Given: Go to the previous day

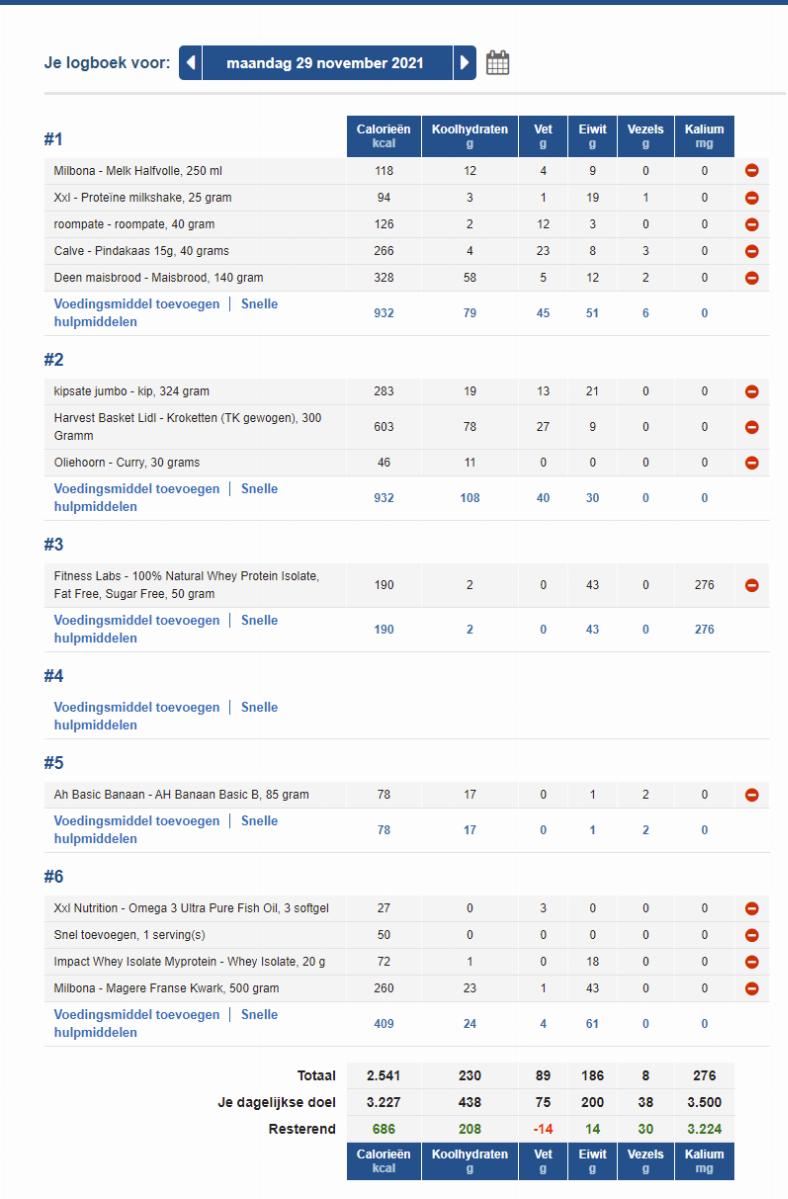Looking at the screenshot, I should click(191, 63).
